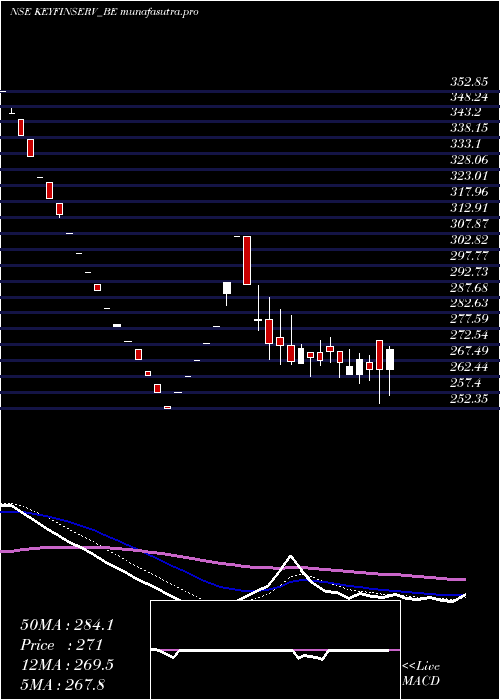Screen dimensions: 500x700
Task: Pick the 307.87 price label
Action: (x=468, y=223)
